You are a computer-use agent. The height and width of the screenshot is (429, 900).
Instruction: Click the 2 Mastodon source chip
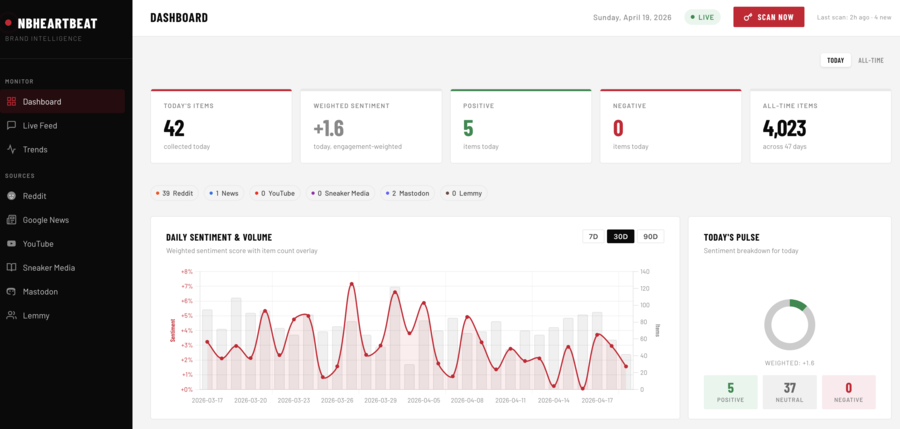click(407, 194)
